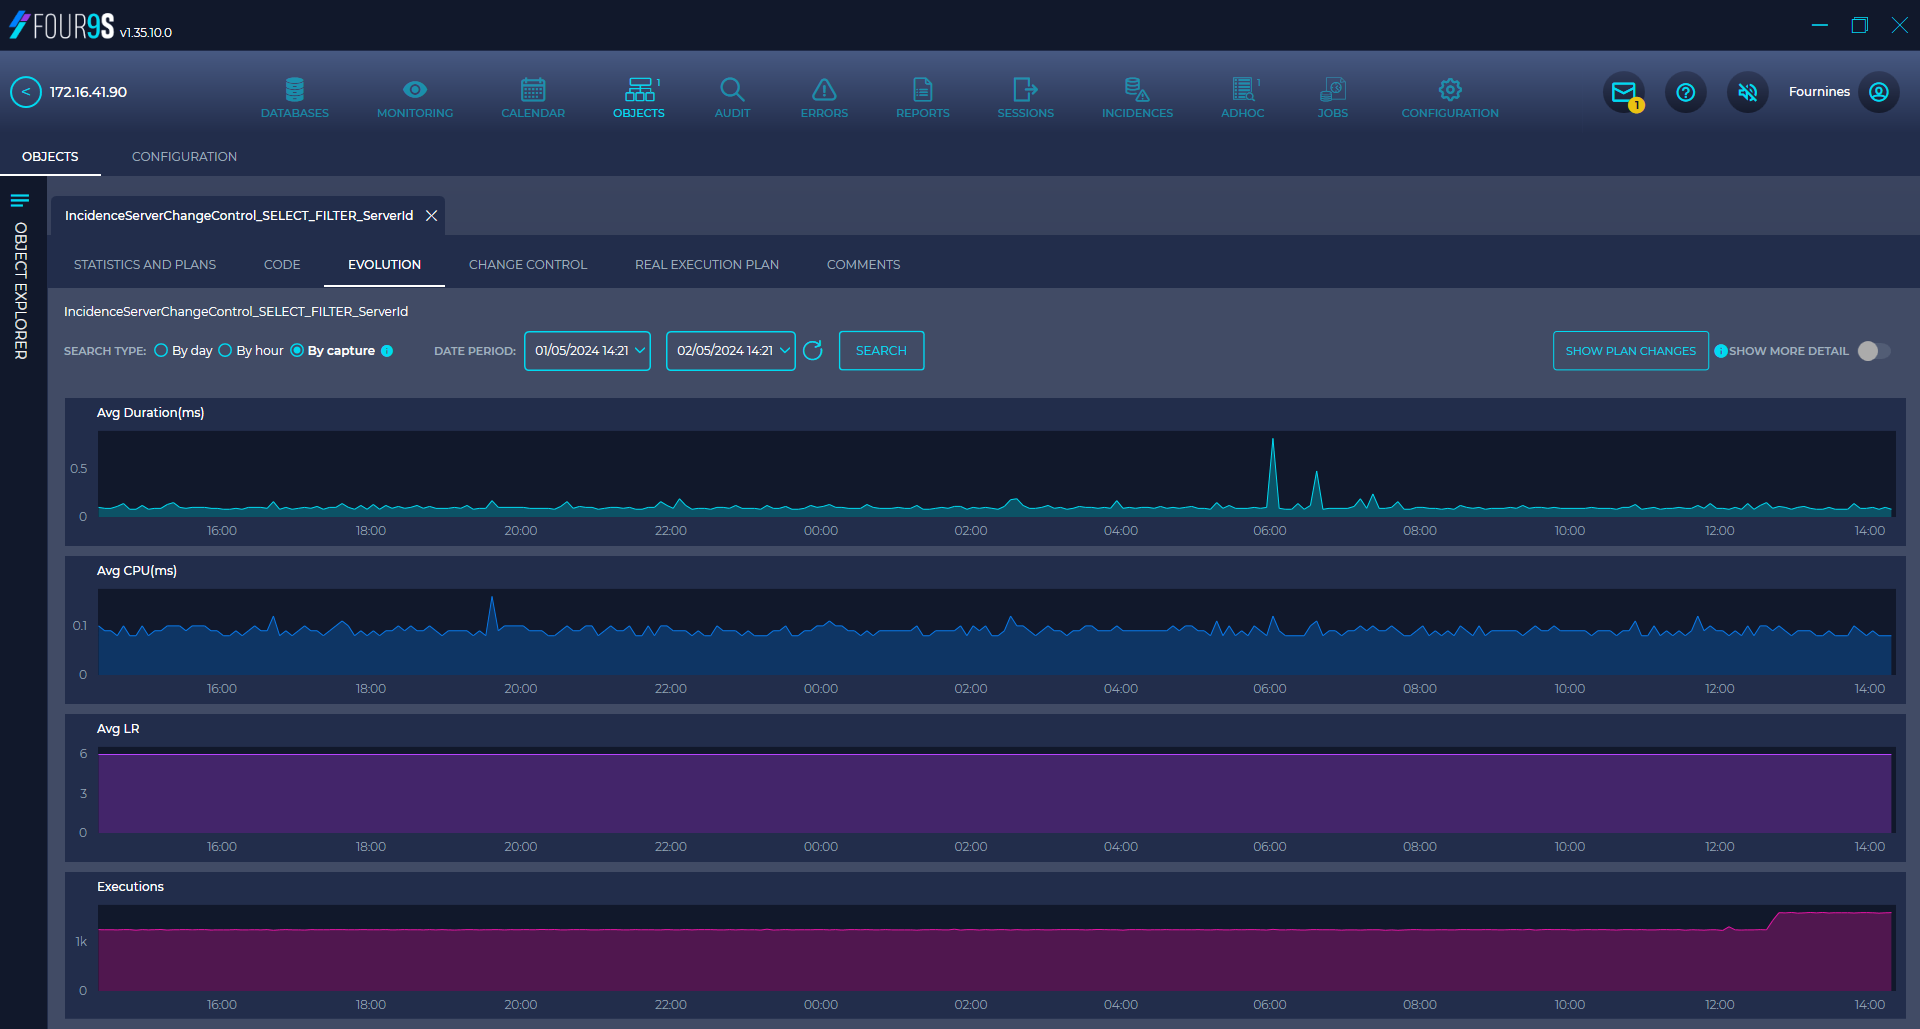Viewport: 1920px width, 1029px height.
Task: Click Show Plan Changes
Action: point(1630,351)
